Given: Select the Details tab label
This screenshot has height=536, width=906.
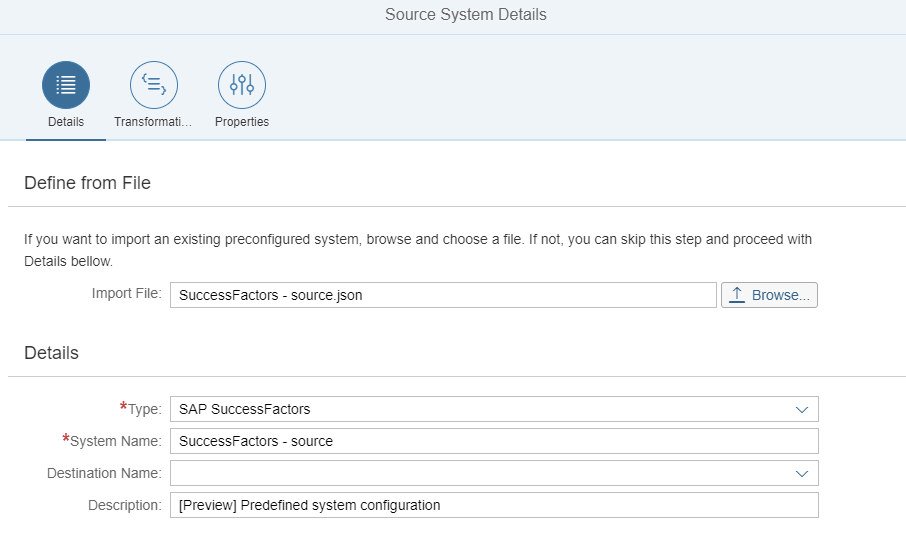Looking at the screenshot, I should pos(66,122).
